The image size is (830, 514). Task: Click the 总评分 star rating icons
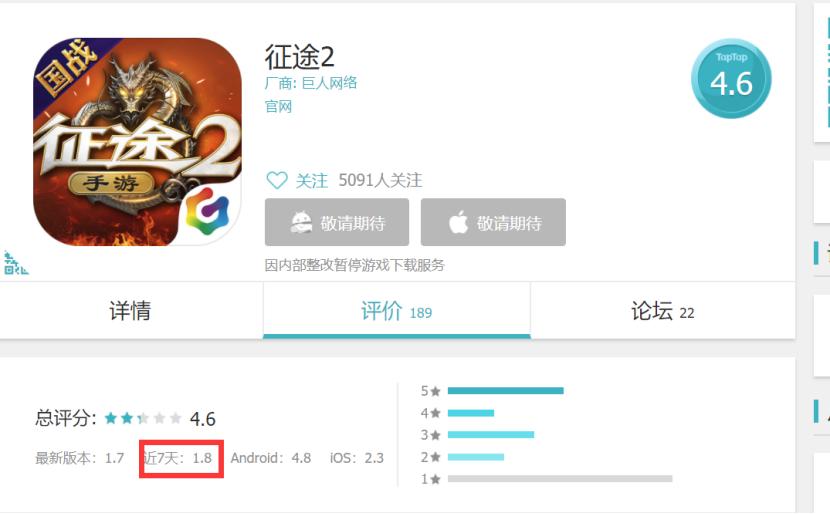coord(143,419)
